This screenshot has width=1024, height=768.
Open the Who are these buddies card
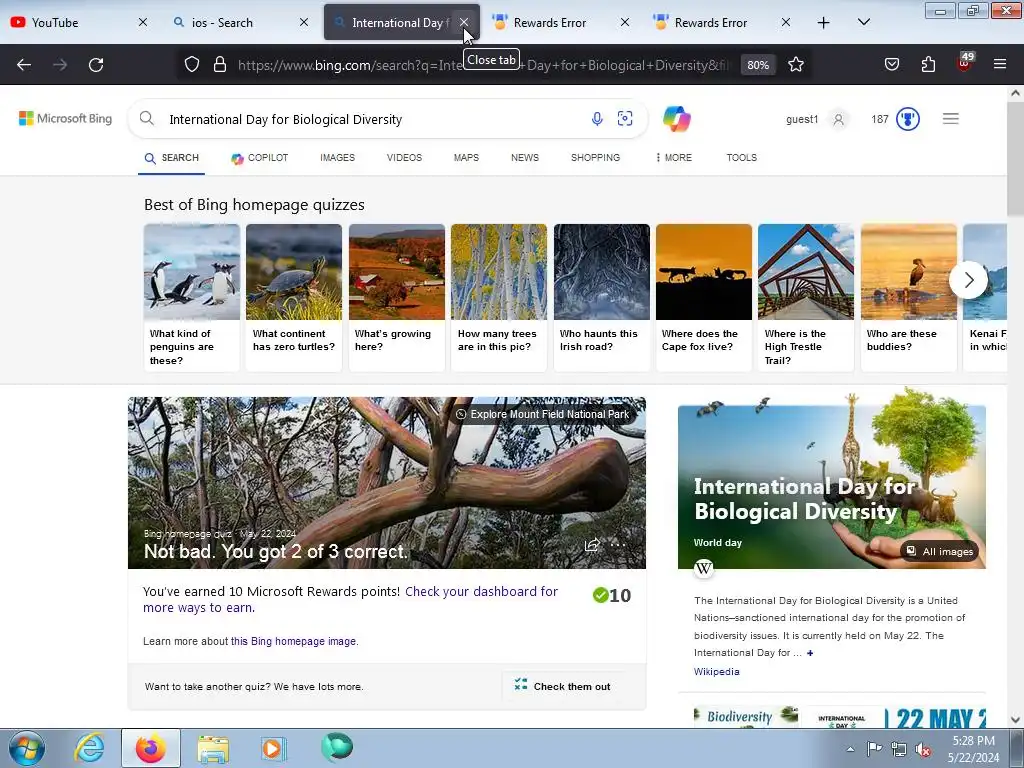908,297
